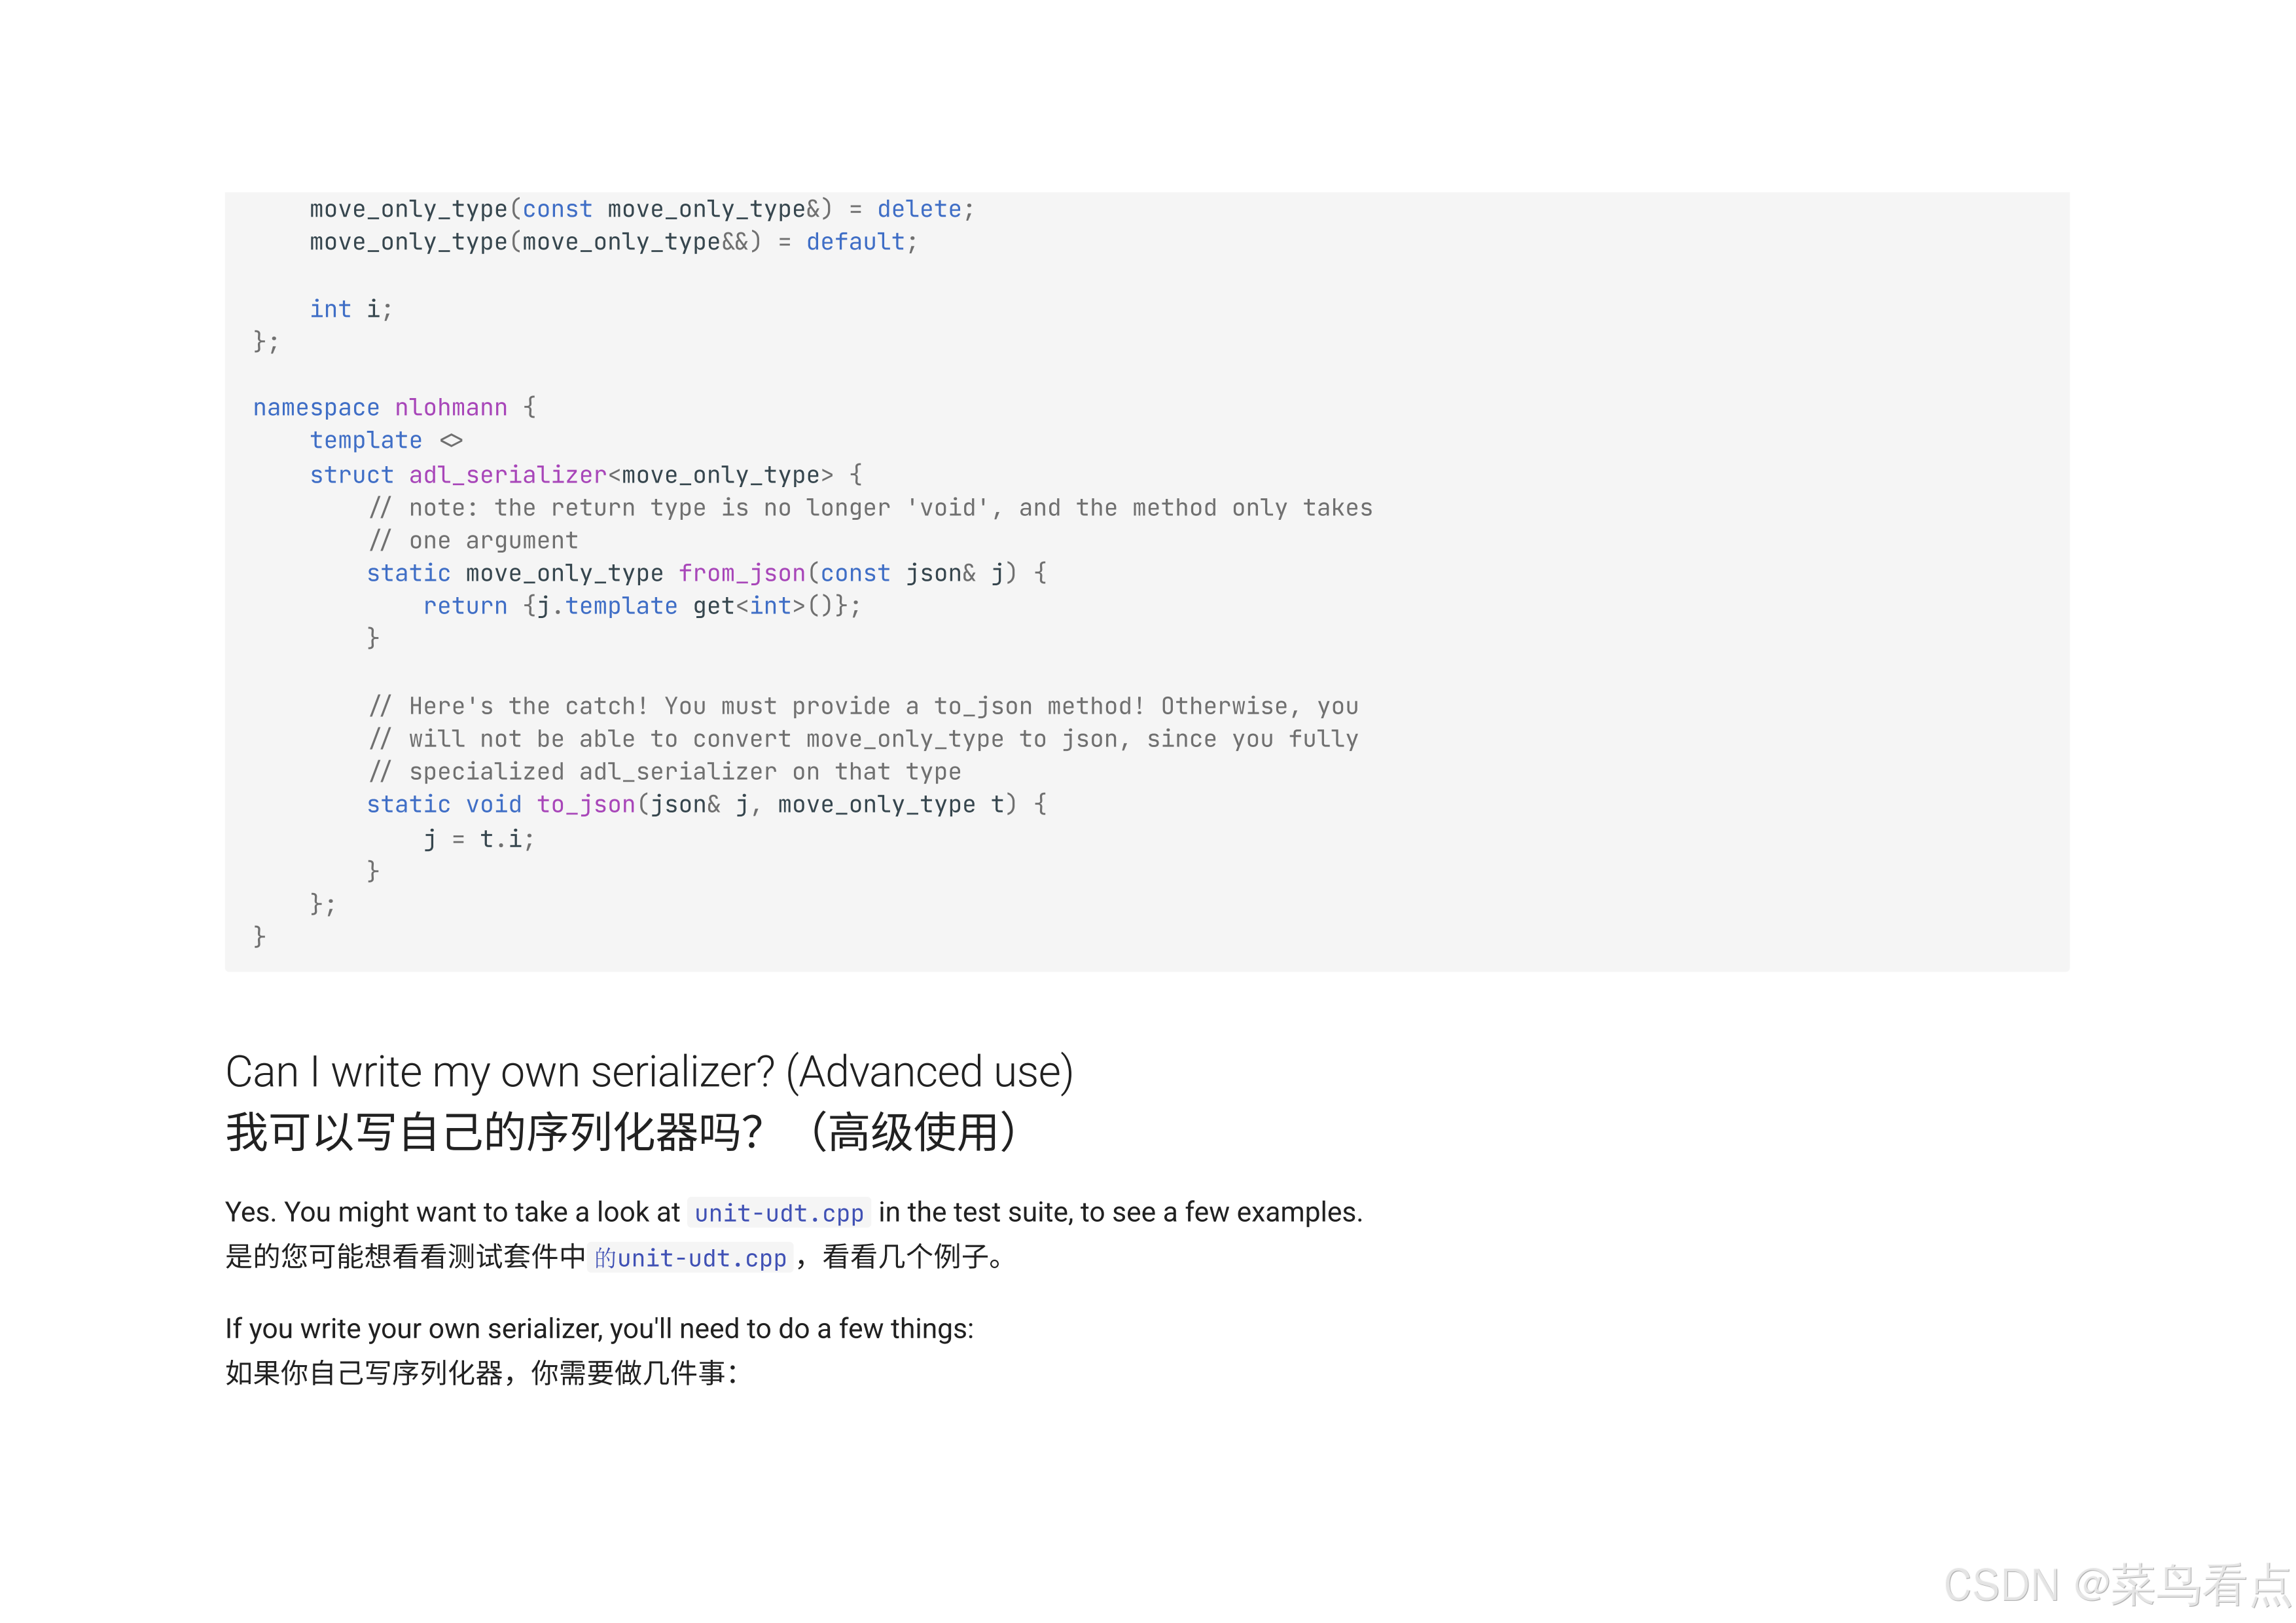
Task: Click the 'struct adl_serializer<move_only_type>' line
Action: point(585,475)
